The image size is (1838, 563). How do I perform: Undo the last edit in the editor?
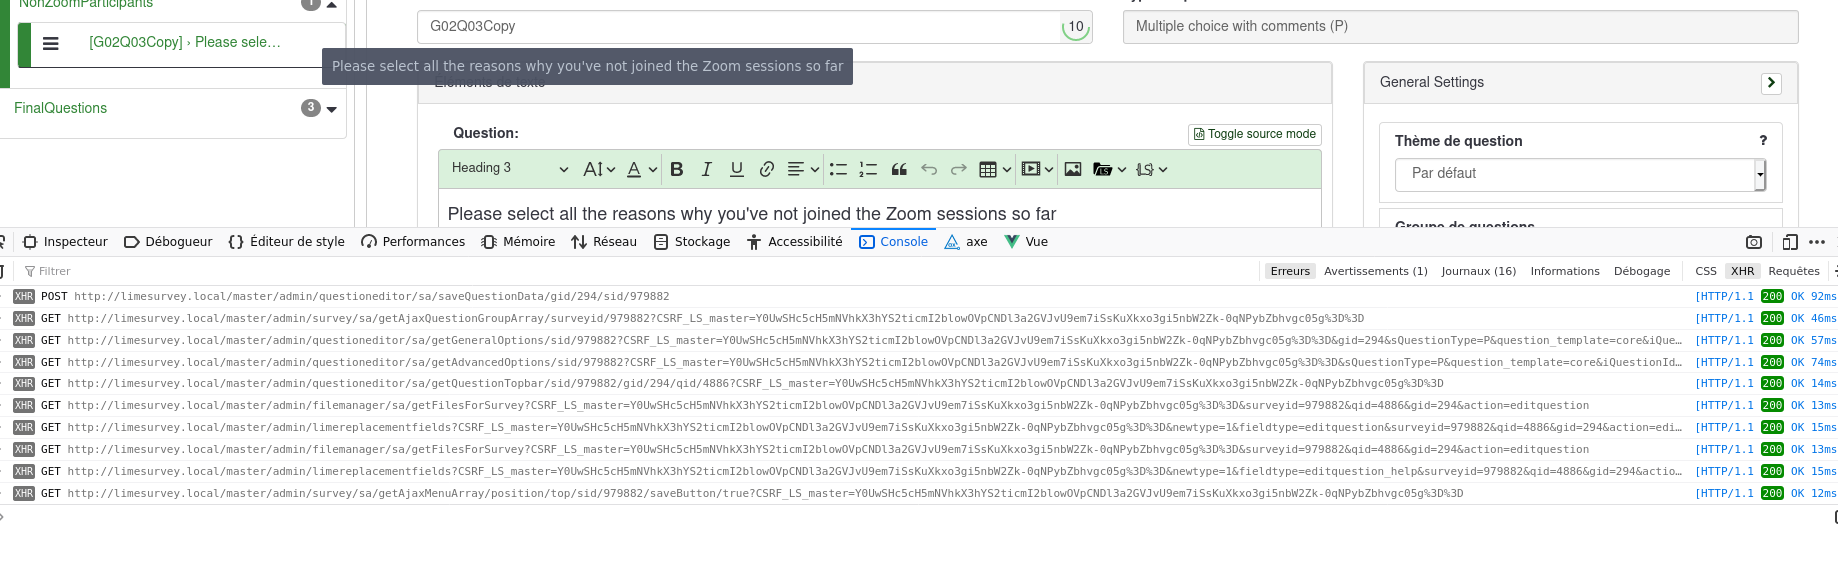929,169
